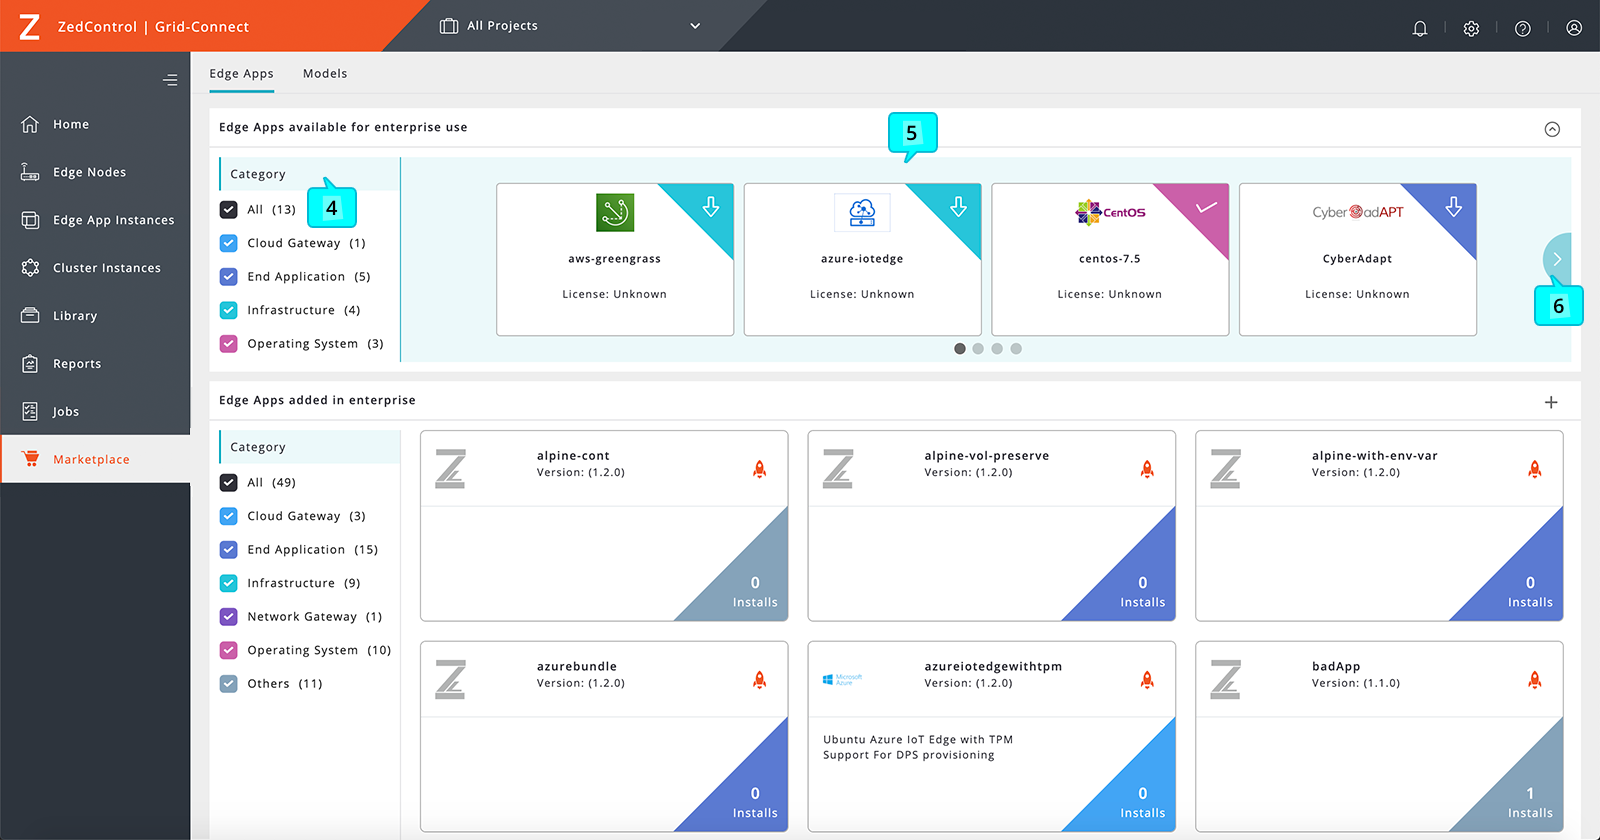Click alpine-cont 0 Installs corner
This screenshot has width=1600, height=840.
753,592
